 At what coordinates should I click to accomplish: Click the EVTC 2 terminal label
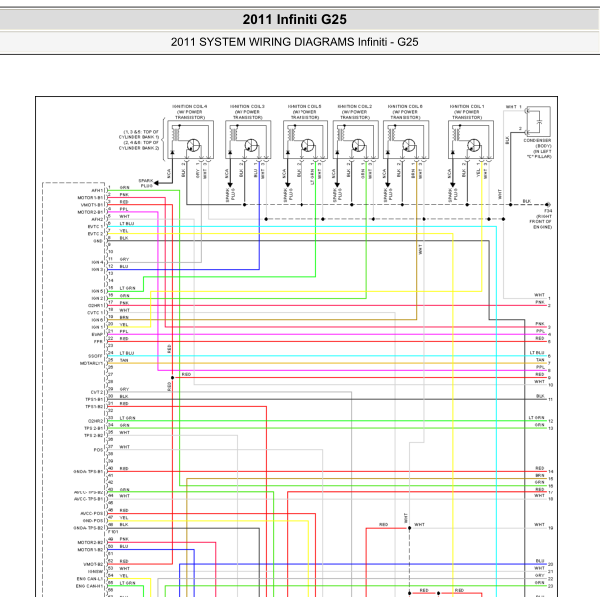pos(95,233)
